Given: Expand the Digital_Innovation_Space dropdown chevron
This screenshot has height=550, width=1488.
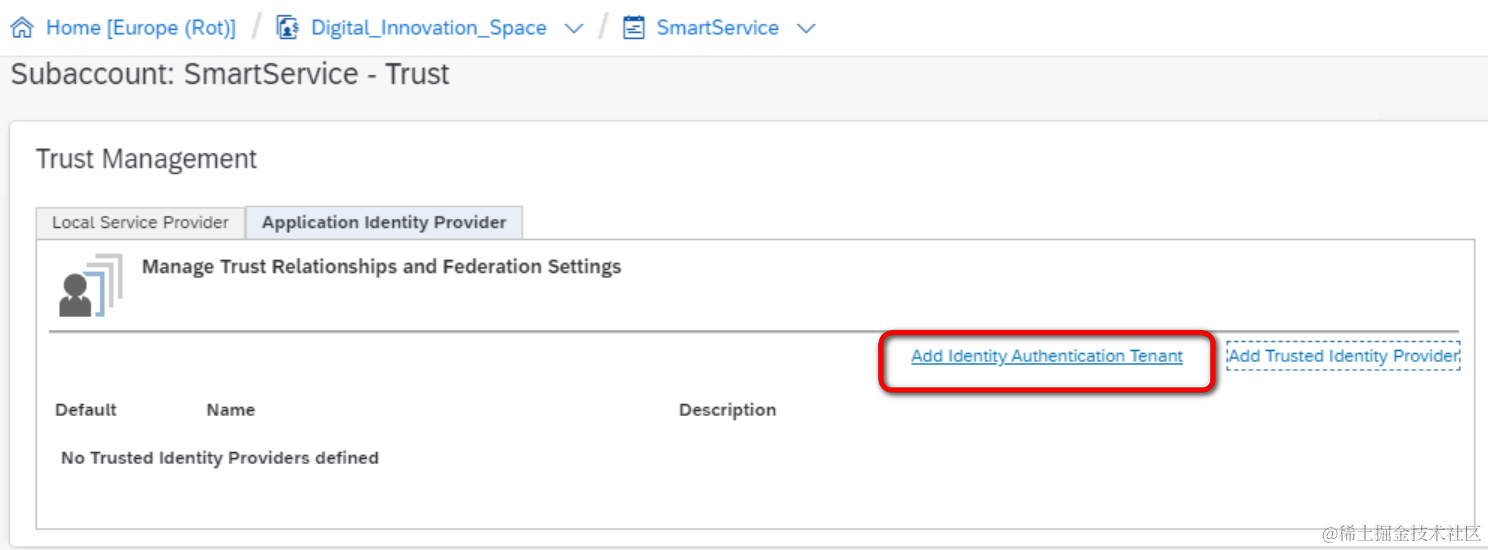Looking at the screenshot, I should [x=574, y=29].
